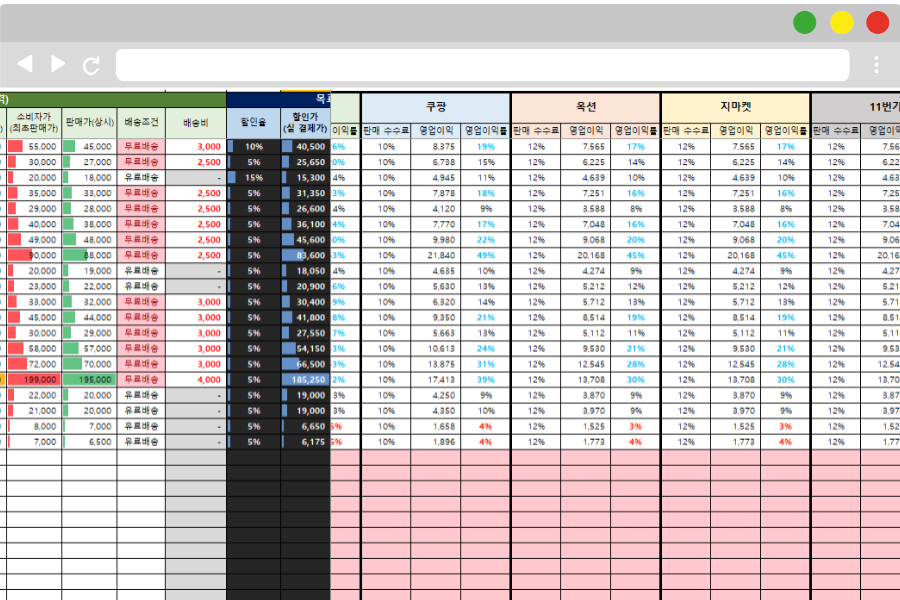Viewport: 900px width, 600px height.
Task: Click 무료배송 cell in the 55,000 row
Action: (x=141, y=146)
